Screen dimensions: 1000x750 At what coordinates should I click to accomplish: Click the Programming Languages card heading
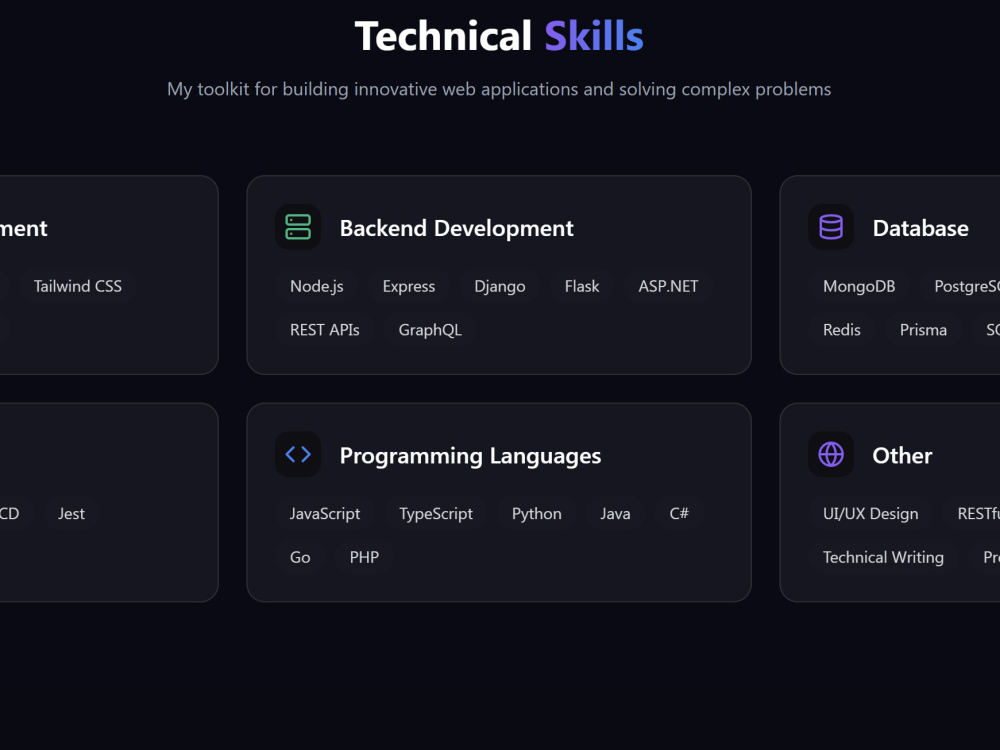[x=470, y=455]
